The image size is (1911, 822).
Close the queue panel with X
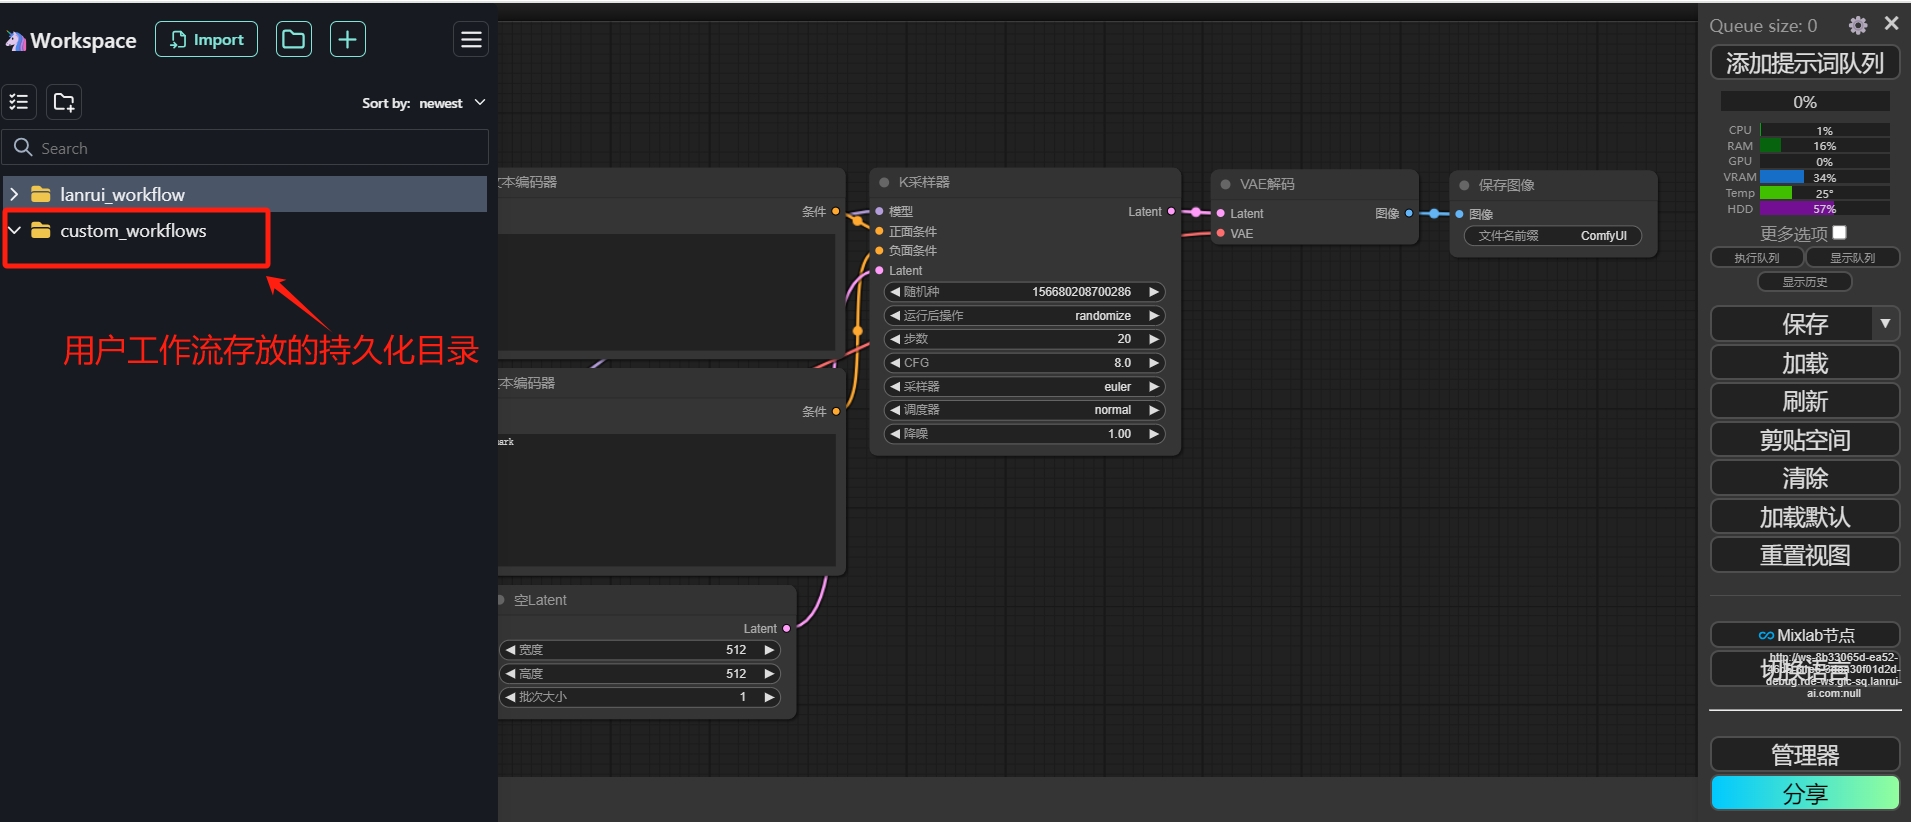(x=1891, y=23)
